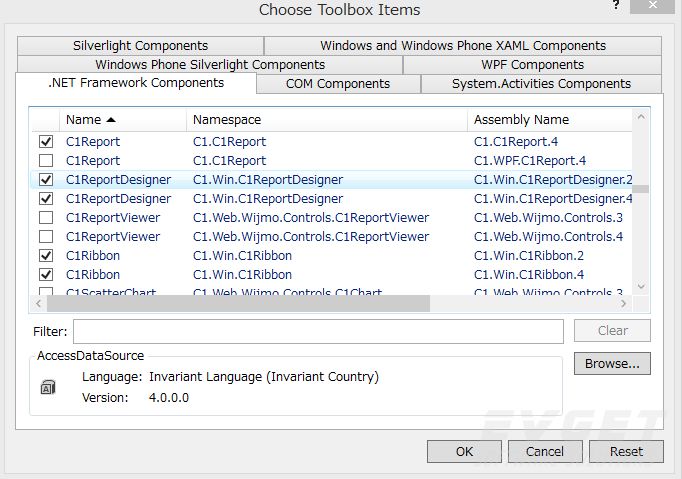Image resolution: width=682 pixels, height=479 pixels.
Task: Check C1ReportViewer with assembly C1.Web.Wijmo.Controls.4
Action: pyautogui.click(x=46, y=237)
